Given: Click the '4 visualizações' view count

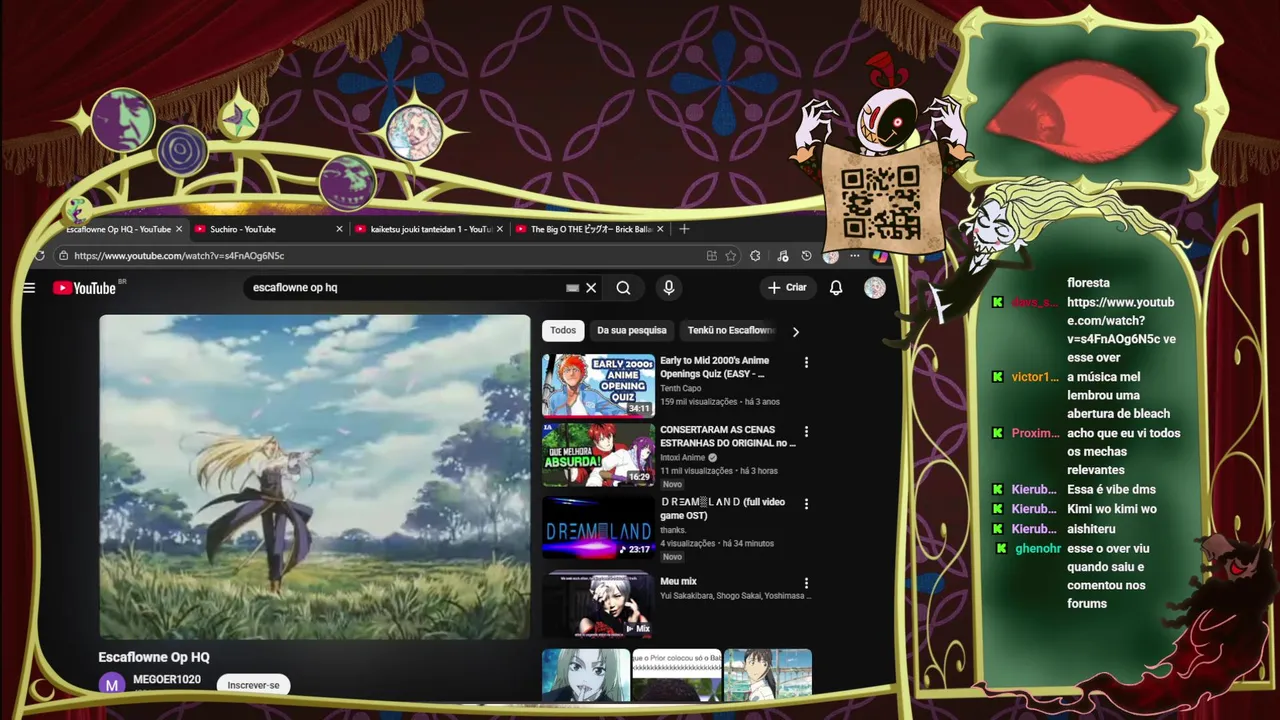Looking at the screenshot, I should pyautogui.click(x=688, y=544).
